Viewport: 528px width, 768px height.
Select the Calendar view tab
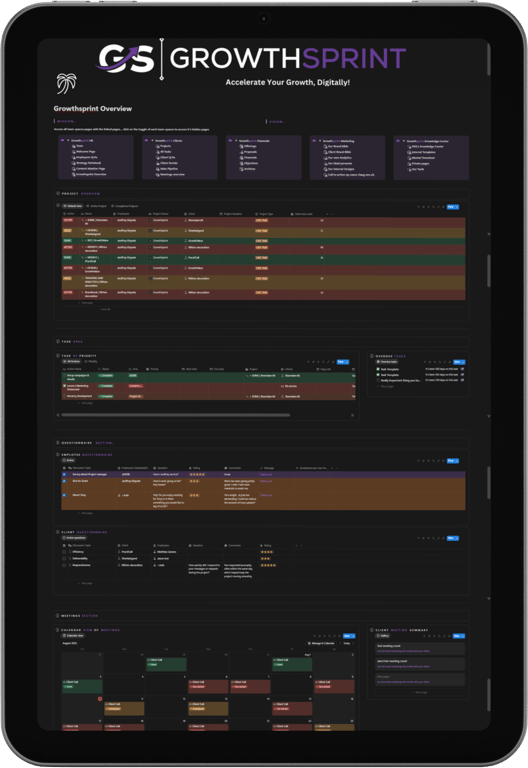tap(73, 636)
